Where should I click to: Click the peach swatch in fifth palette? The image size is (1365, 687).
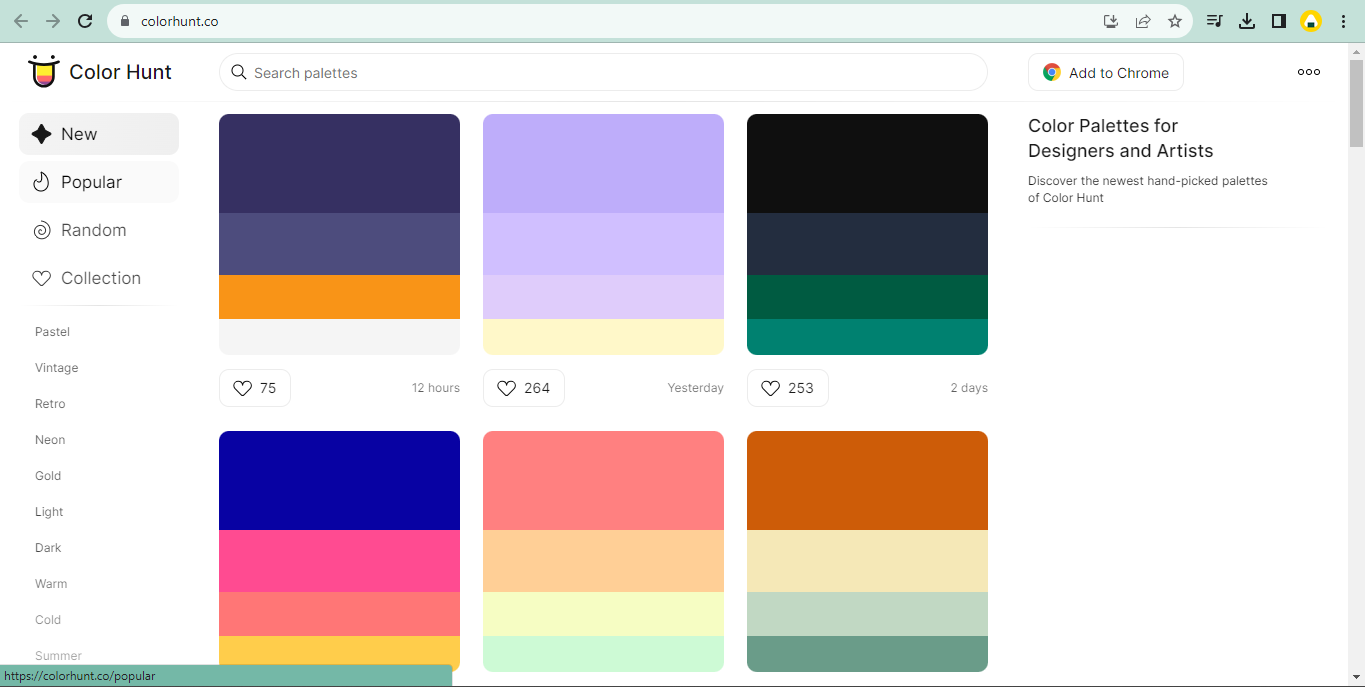click(603, 561)
